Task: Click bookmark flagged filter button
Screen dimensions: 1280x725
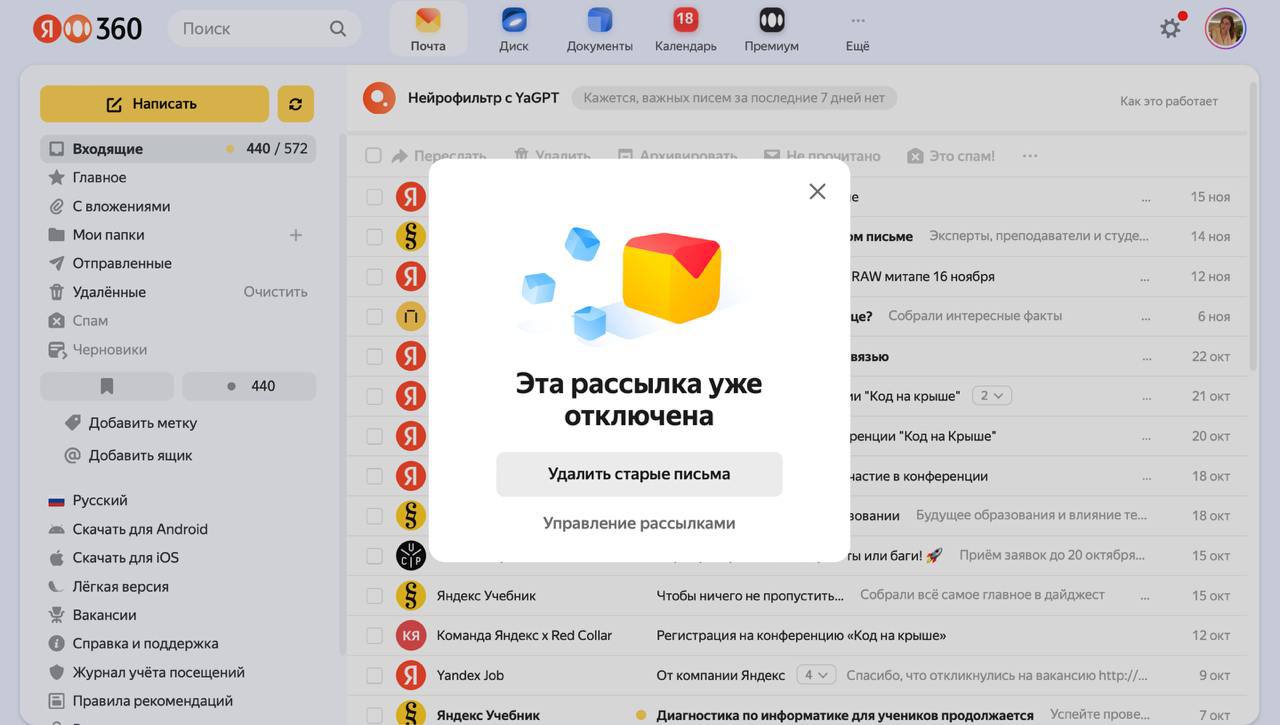Action: click(x=107, y=386)
